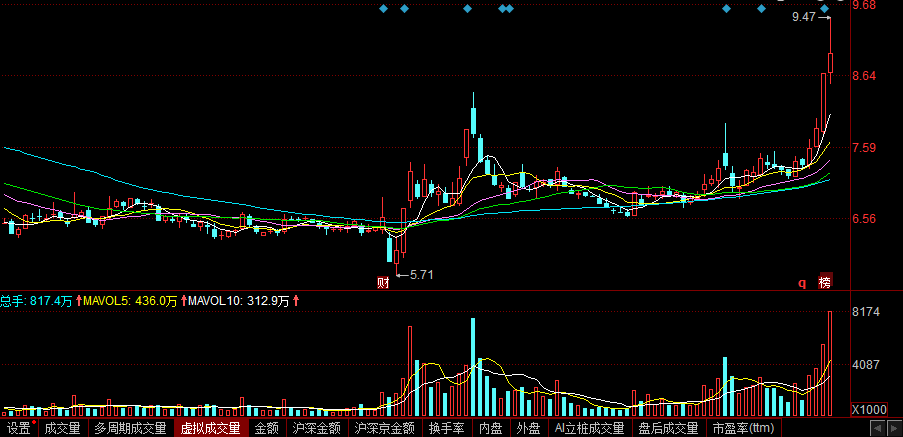Click the left scroll arrow at the bottom right
903x437 pixels.
coord(877,428)
